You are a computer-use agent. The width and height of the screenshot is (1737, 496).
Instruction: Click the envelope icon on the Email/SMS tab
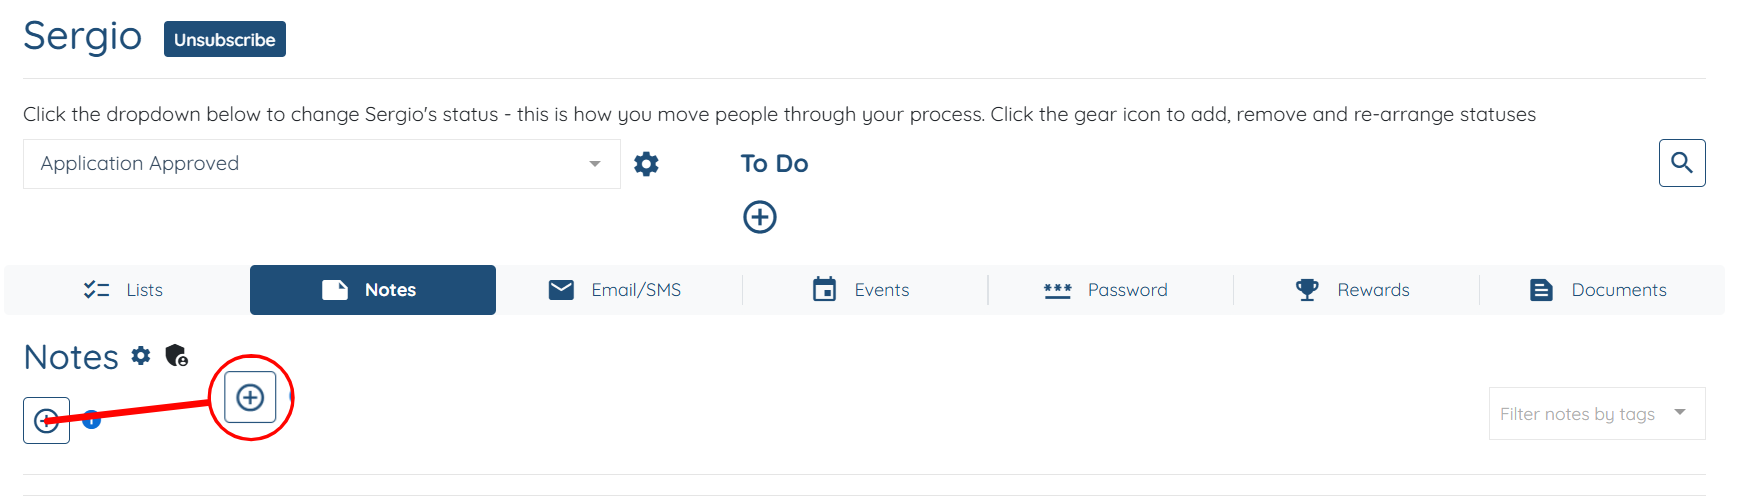[562, 290]
